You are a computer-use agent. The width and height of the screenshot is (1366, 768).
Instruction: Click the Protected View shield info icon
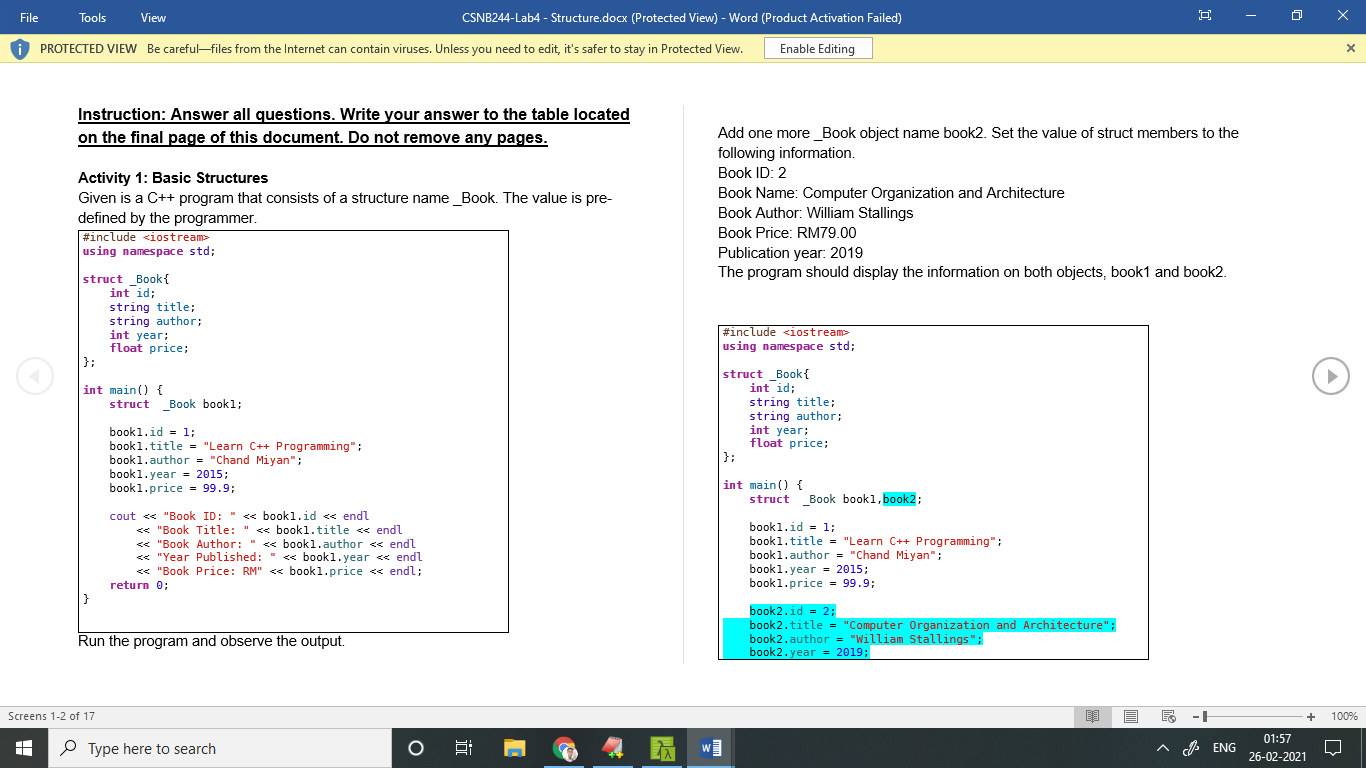tap(19, 48)
